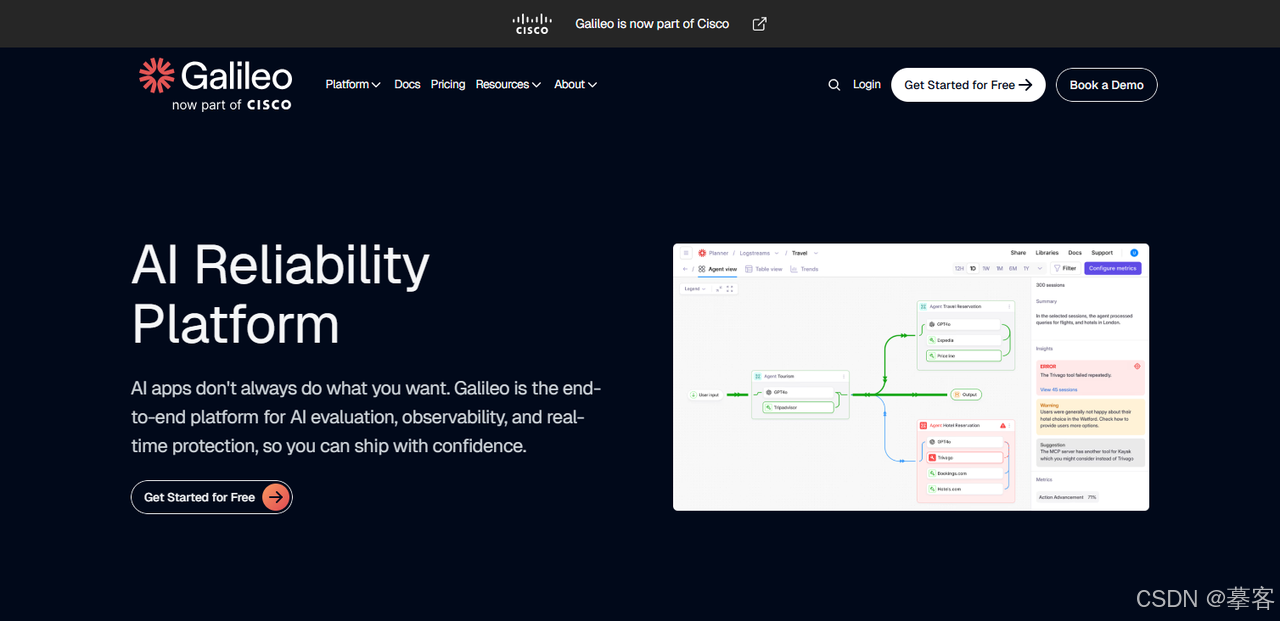Select the Expedia tool node
Viewport: 1280px width, 621px height.
[x=964, y=340]
